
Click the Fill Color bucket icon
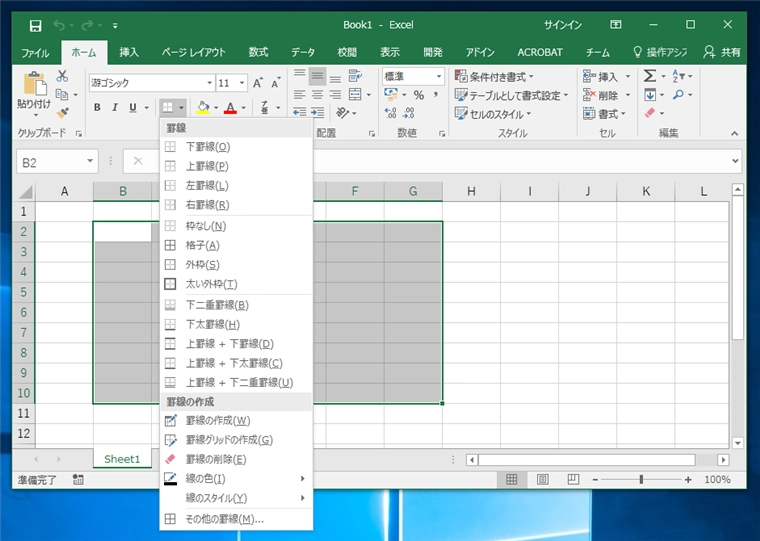point(203,108)
